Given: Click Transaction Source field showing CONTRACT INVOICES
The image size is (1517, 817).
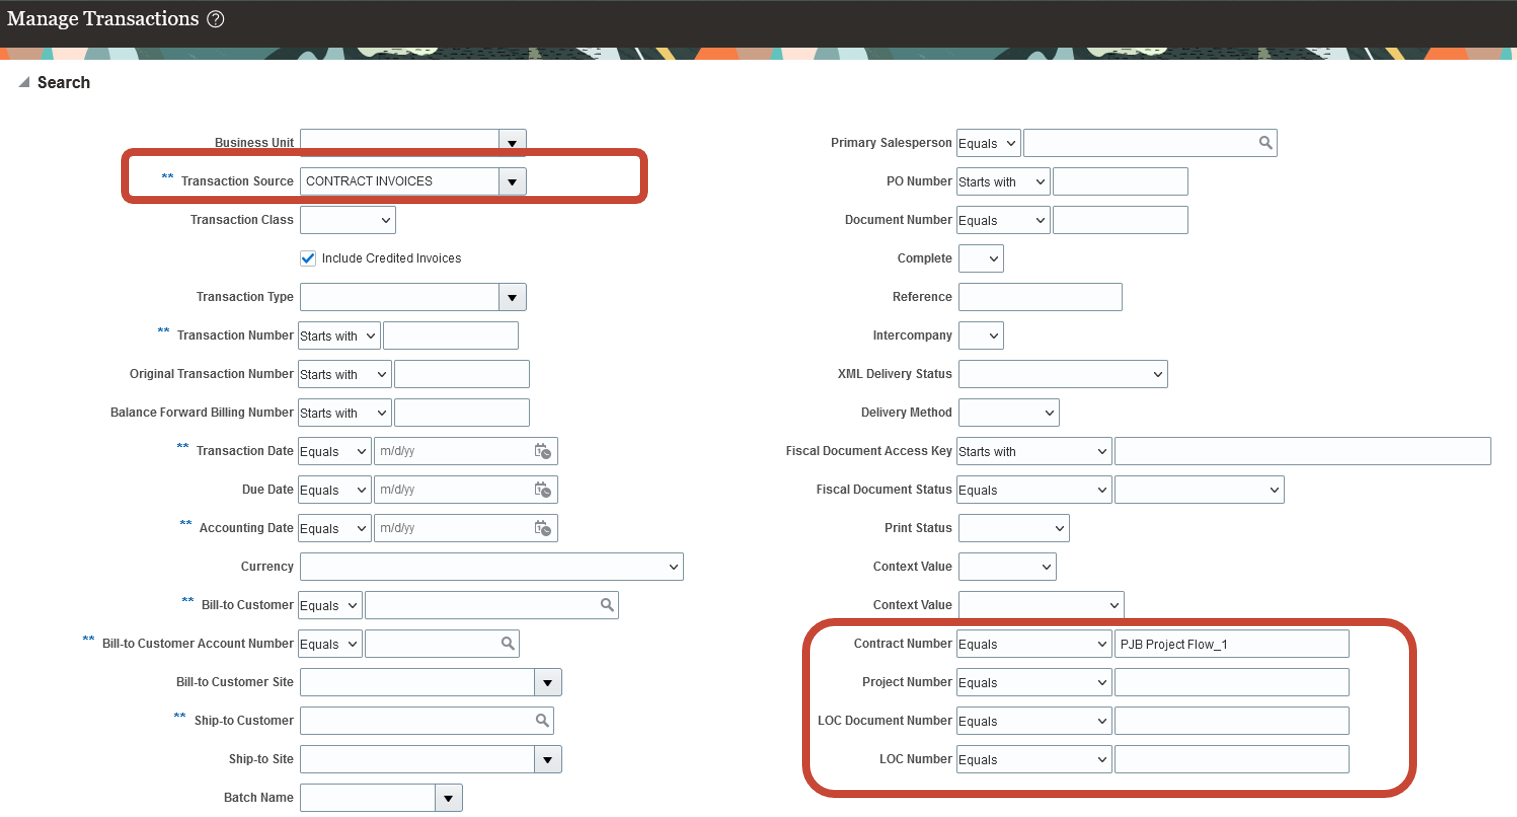Looking at the screenshot, I should 399,182.
